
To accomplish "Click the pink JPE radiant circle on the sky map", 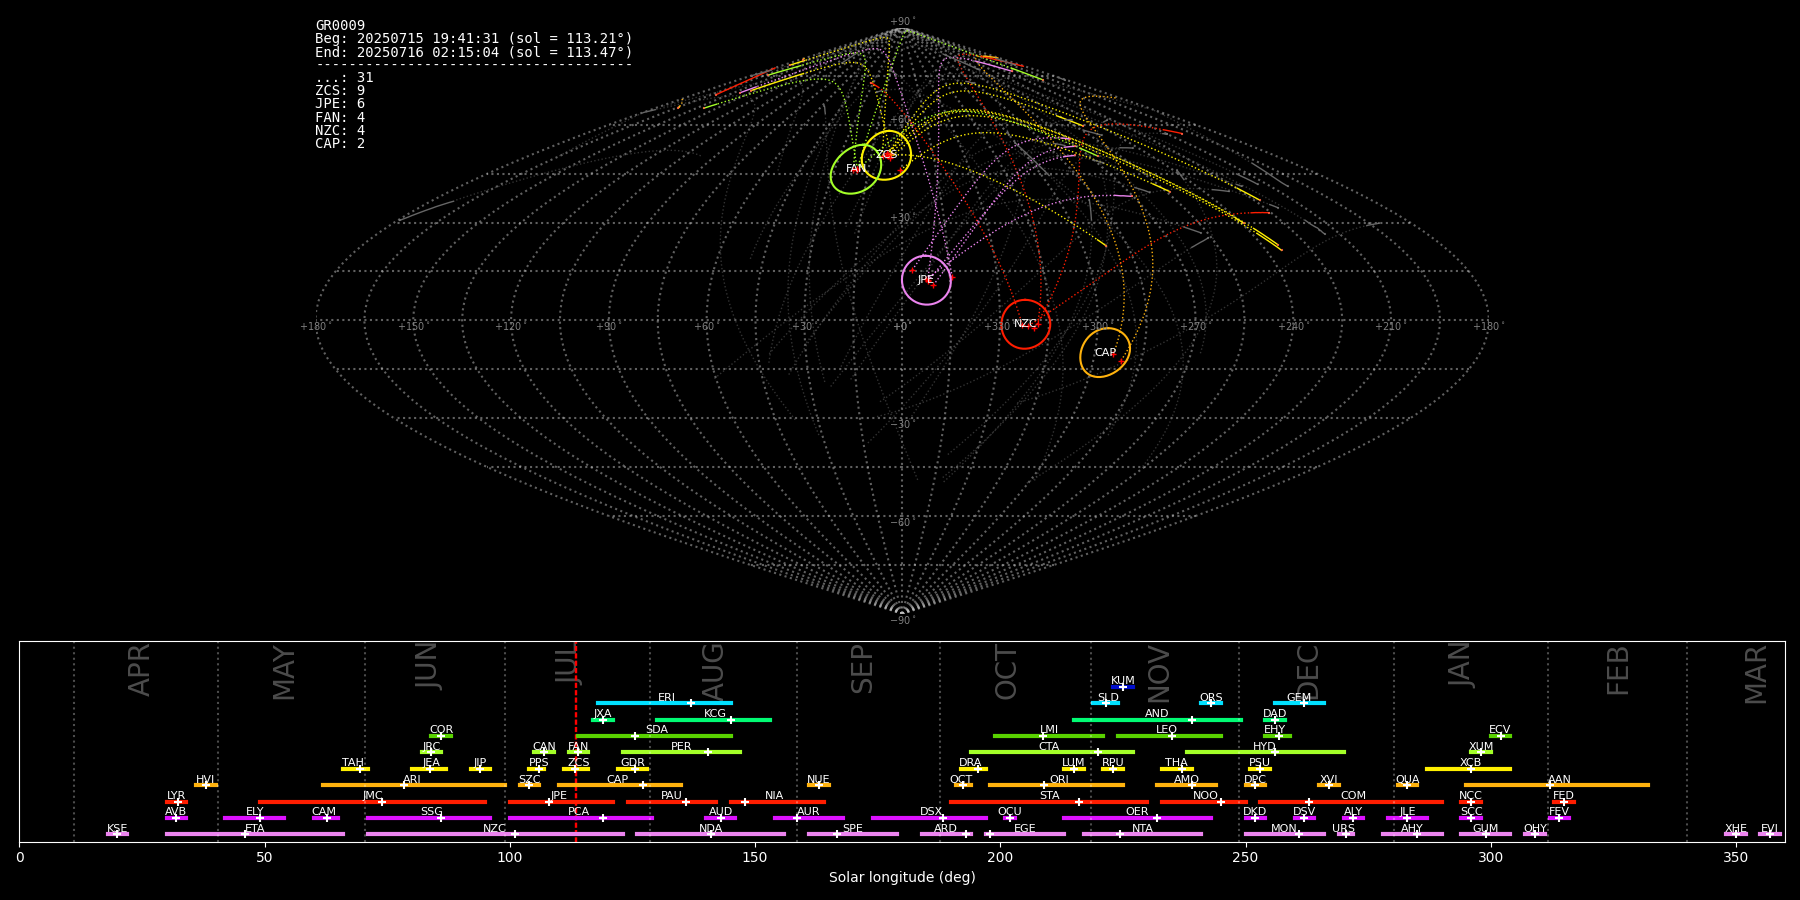I will pyautogui.click(x=926, y=280).
